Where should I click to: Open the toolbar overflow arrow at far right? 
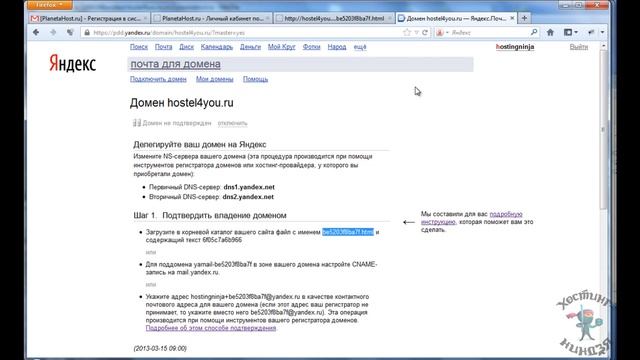[602, 32]
